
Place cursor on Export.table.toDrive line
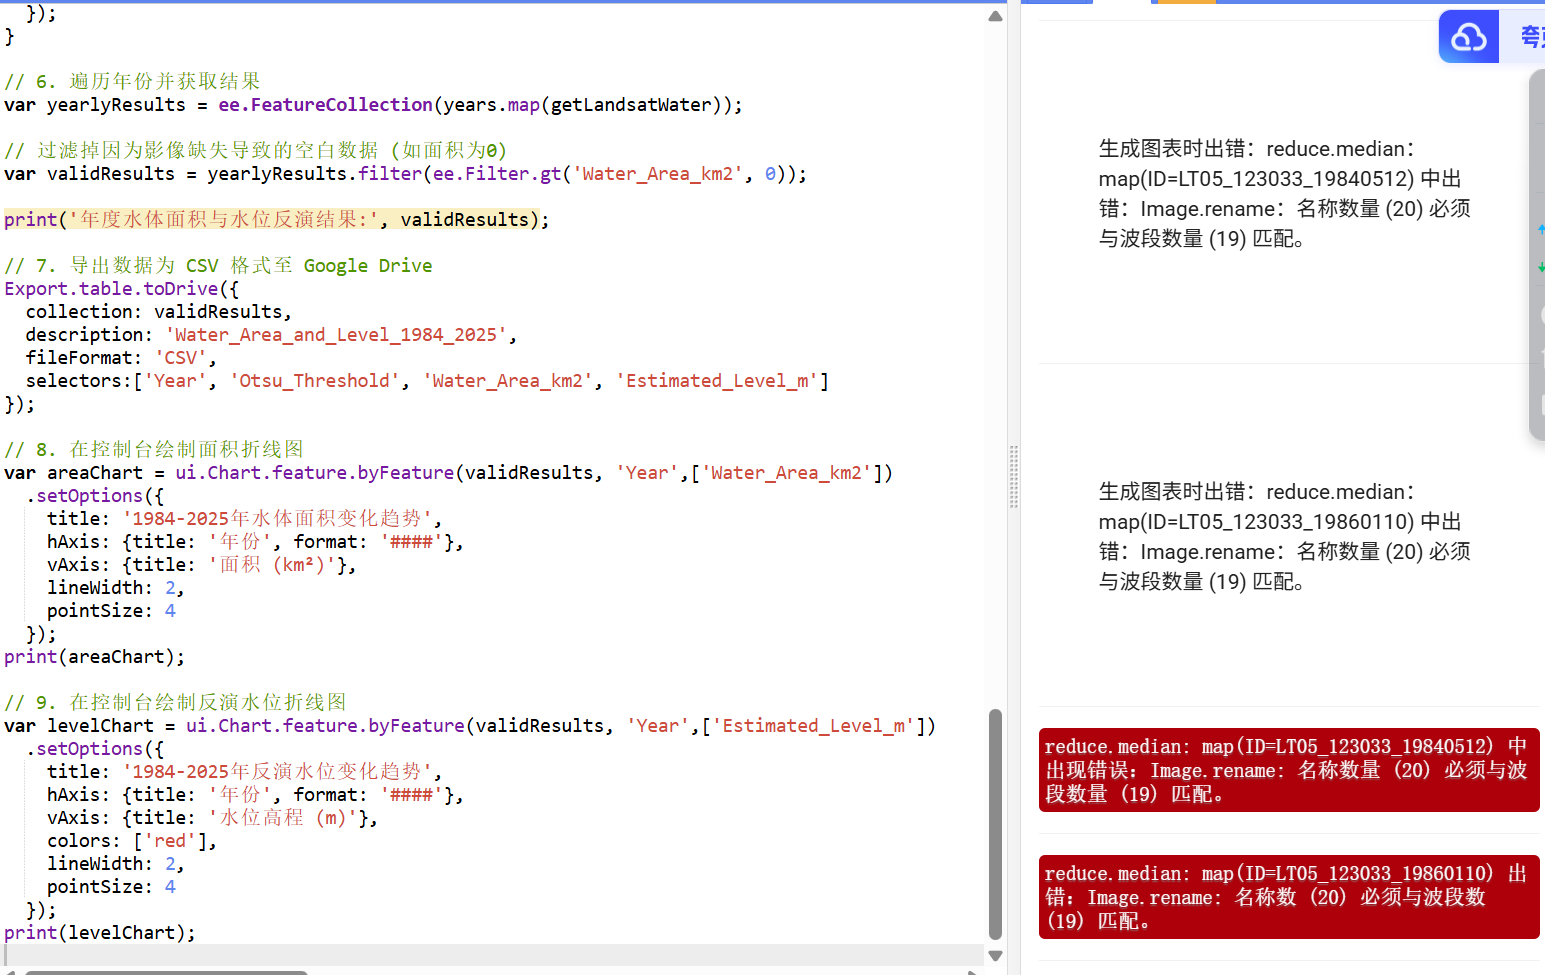(x=122, y=289)
